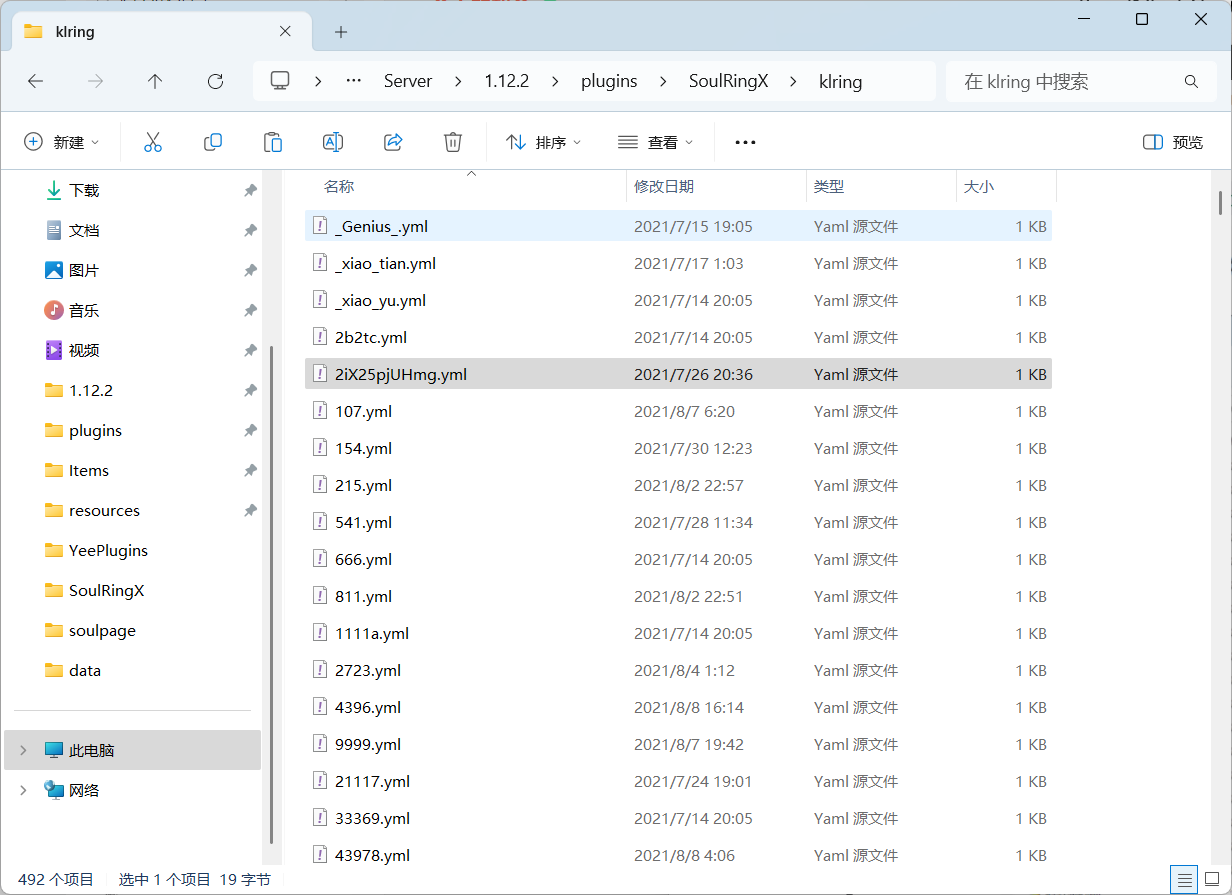This screenshot has height=895, width=1232.
Task: Navigate to SoulRingX in the address bar
Action: coord(728,81)
